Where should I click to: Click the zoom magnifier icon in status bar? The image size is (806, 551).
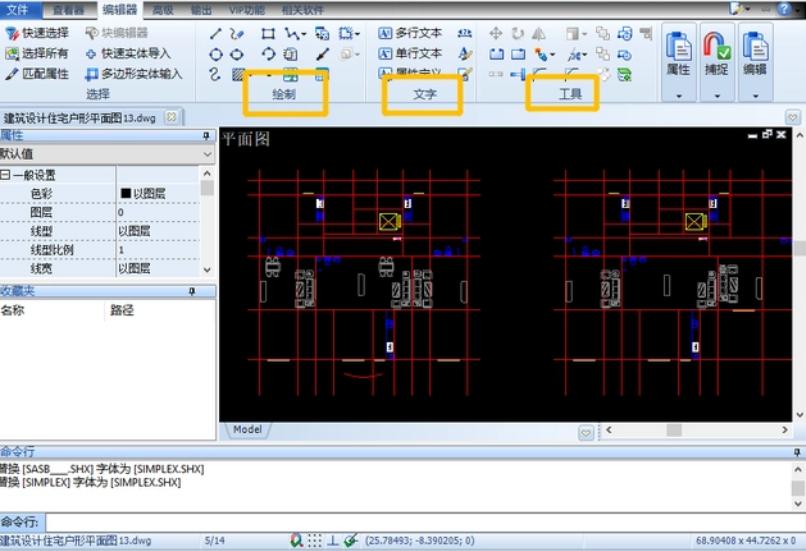pos(296,540)
